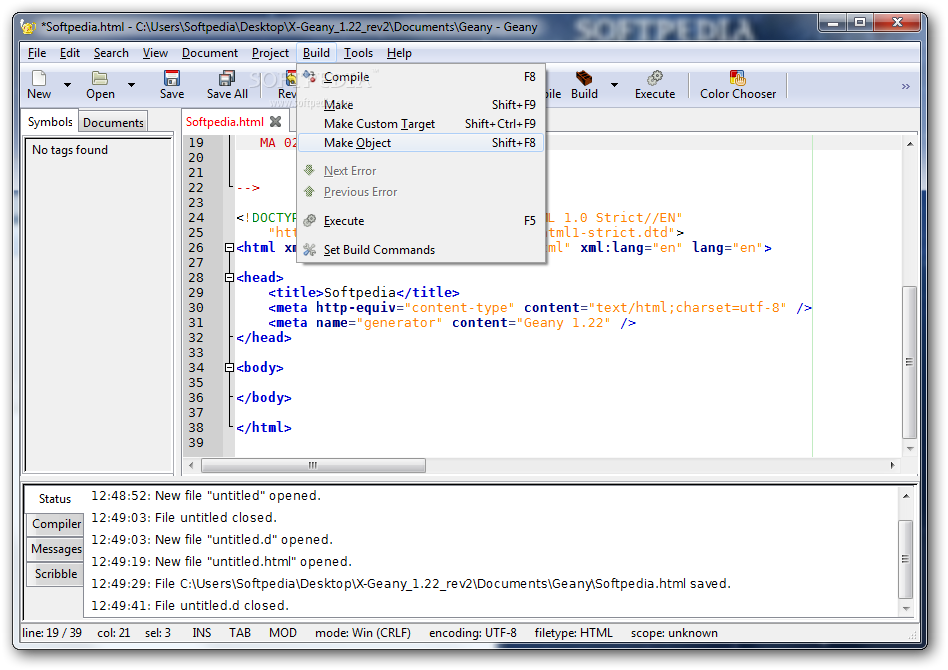The width and height of the screenshot is (948, 670).
Task: Click the editor vertical scrollbar thumb
Action: point(909,362)
